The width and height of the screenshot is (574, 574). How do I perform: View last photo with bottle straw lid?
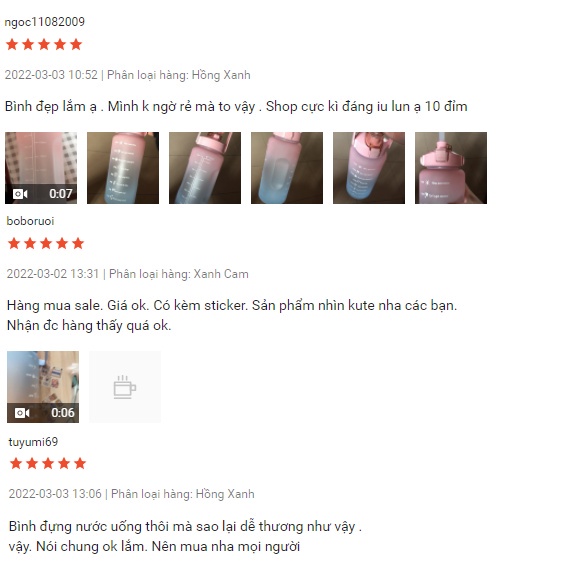(451, 168)
